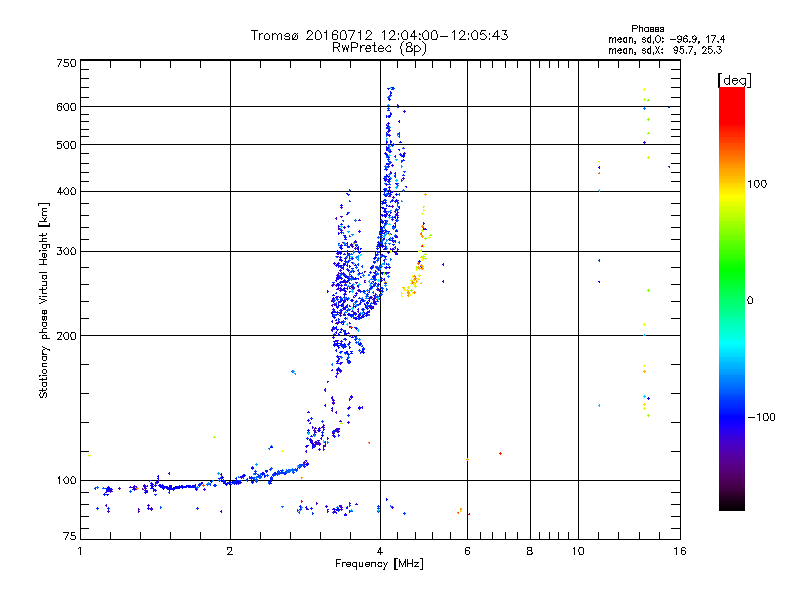
Task: Click the 'mean, sd,O: -96.9, 17.4' line
Action: coord(666,39)
